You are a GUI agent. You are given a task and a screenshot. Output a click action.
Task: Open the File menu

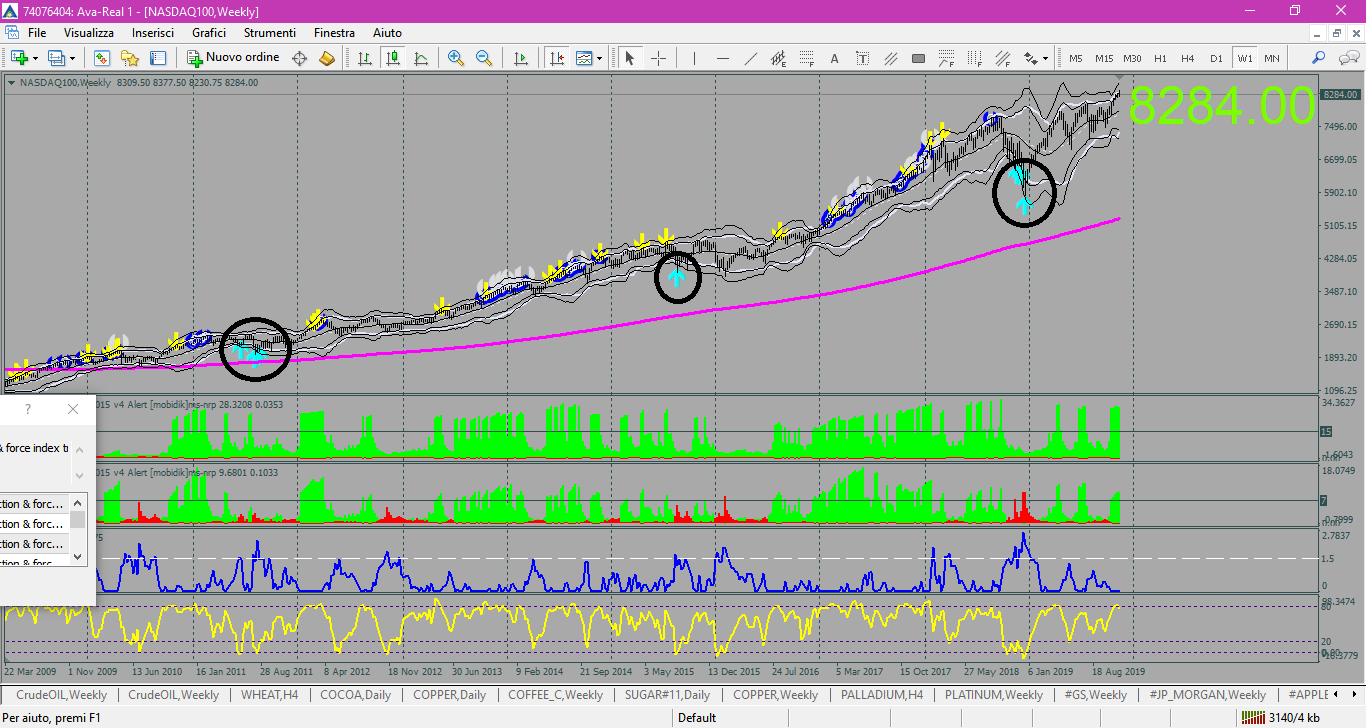[x=37, y=33]
